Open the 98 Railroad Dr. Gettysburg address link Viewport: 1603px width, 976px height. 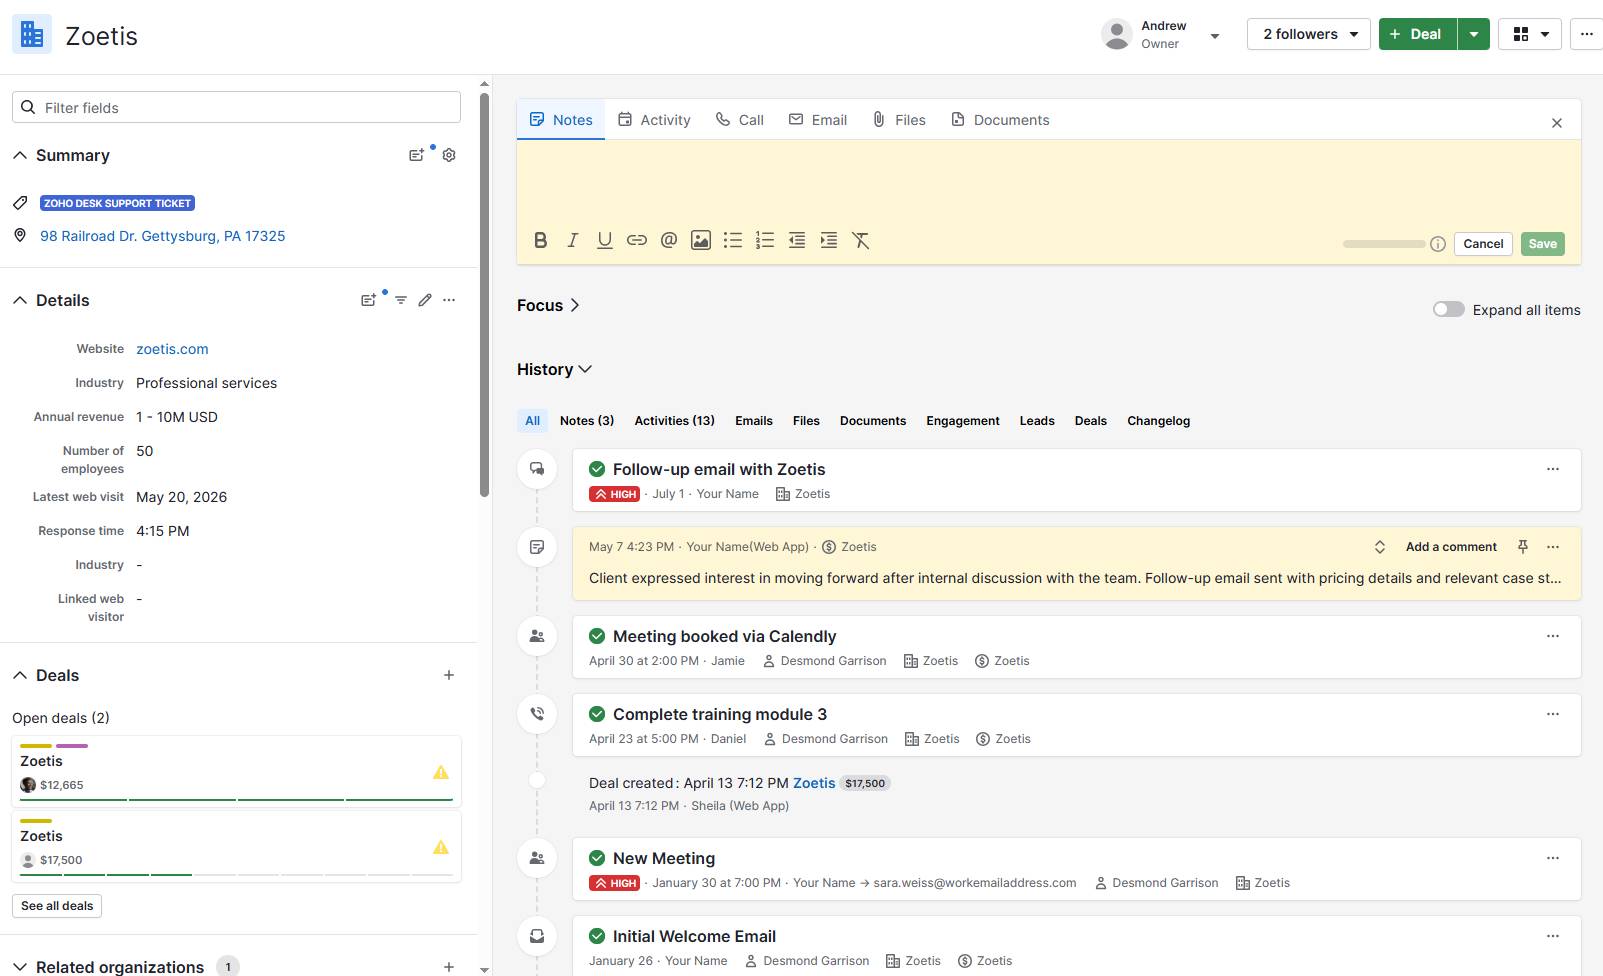coord(162,236)
